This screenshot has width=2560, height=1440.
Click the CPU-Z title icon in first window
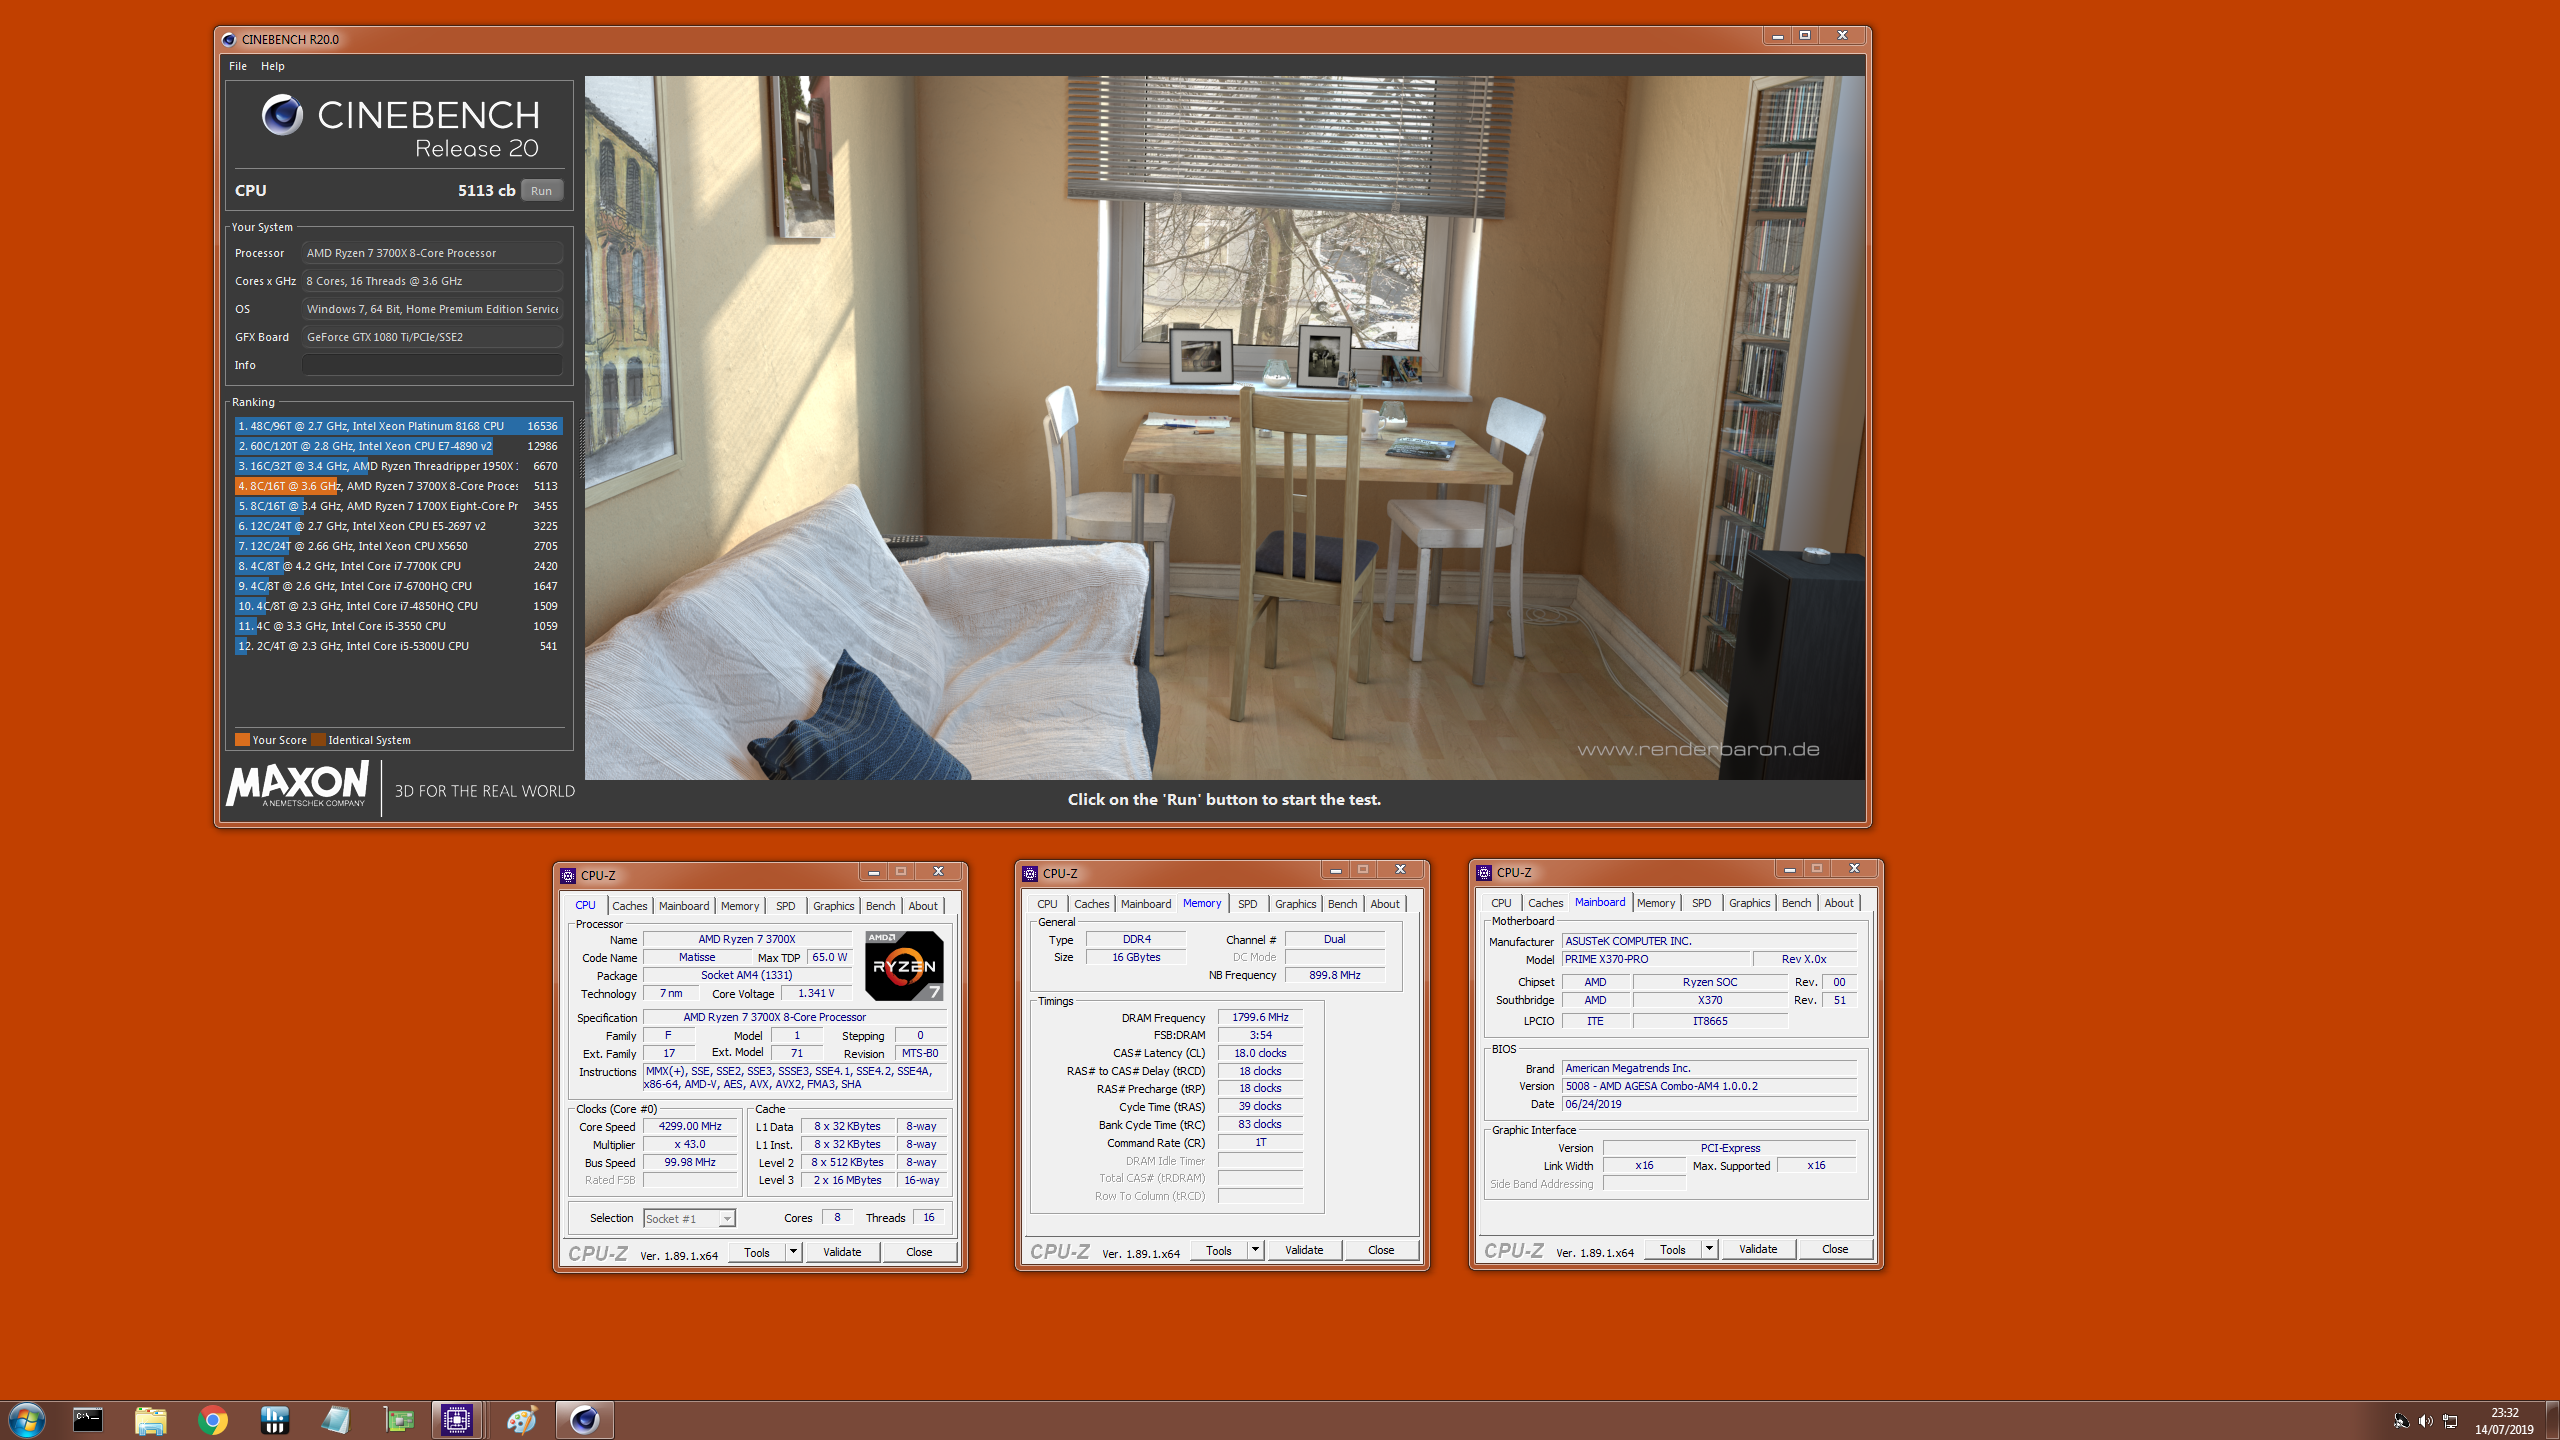568,875
